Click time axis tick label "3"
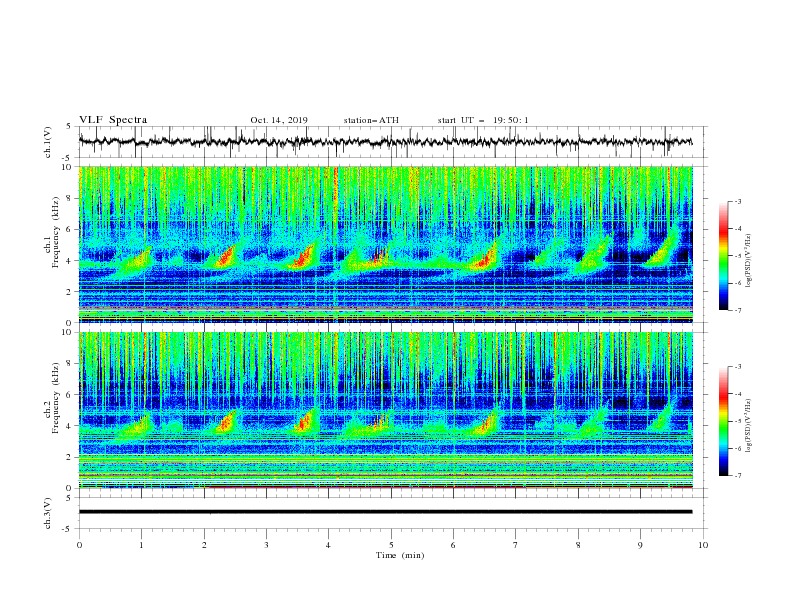The image size is (792, 612). pos(266,545)
